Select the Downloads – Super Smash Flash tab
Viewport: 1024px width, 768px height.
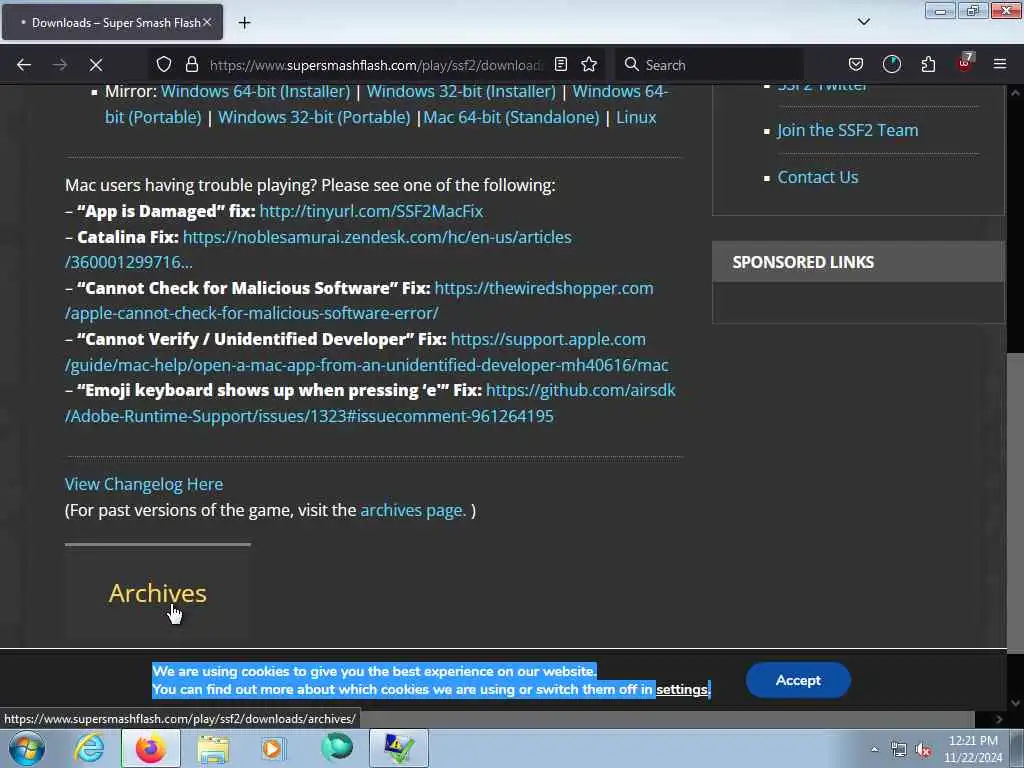(112, 22)
